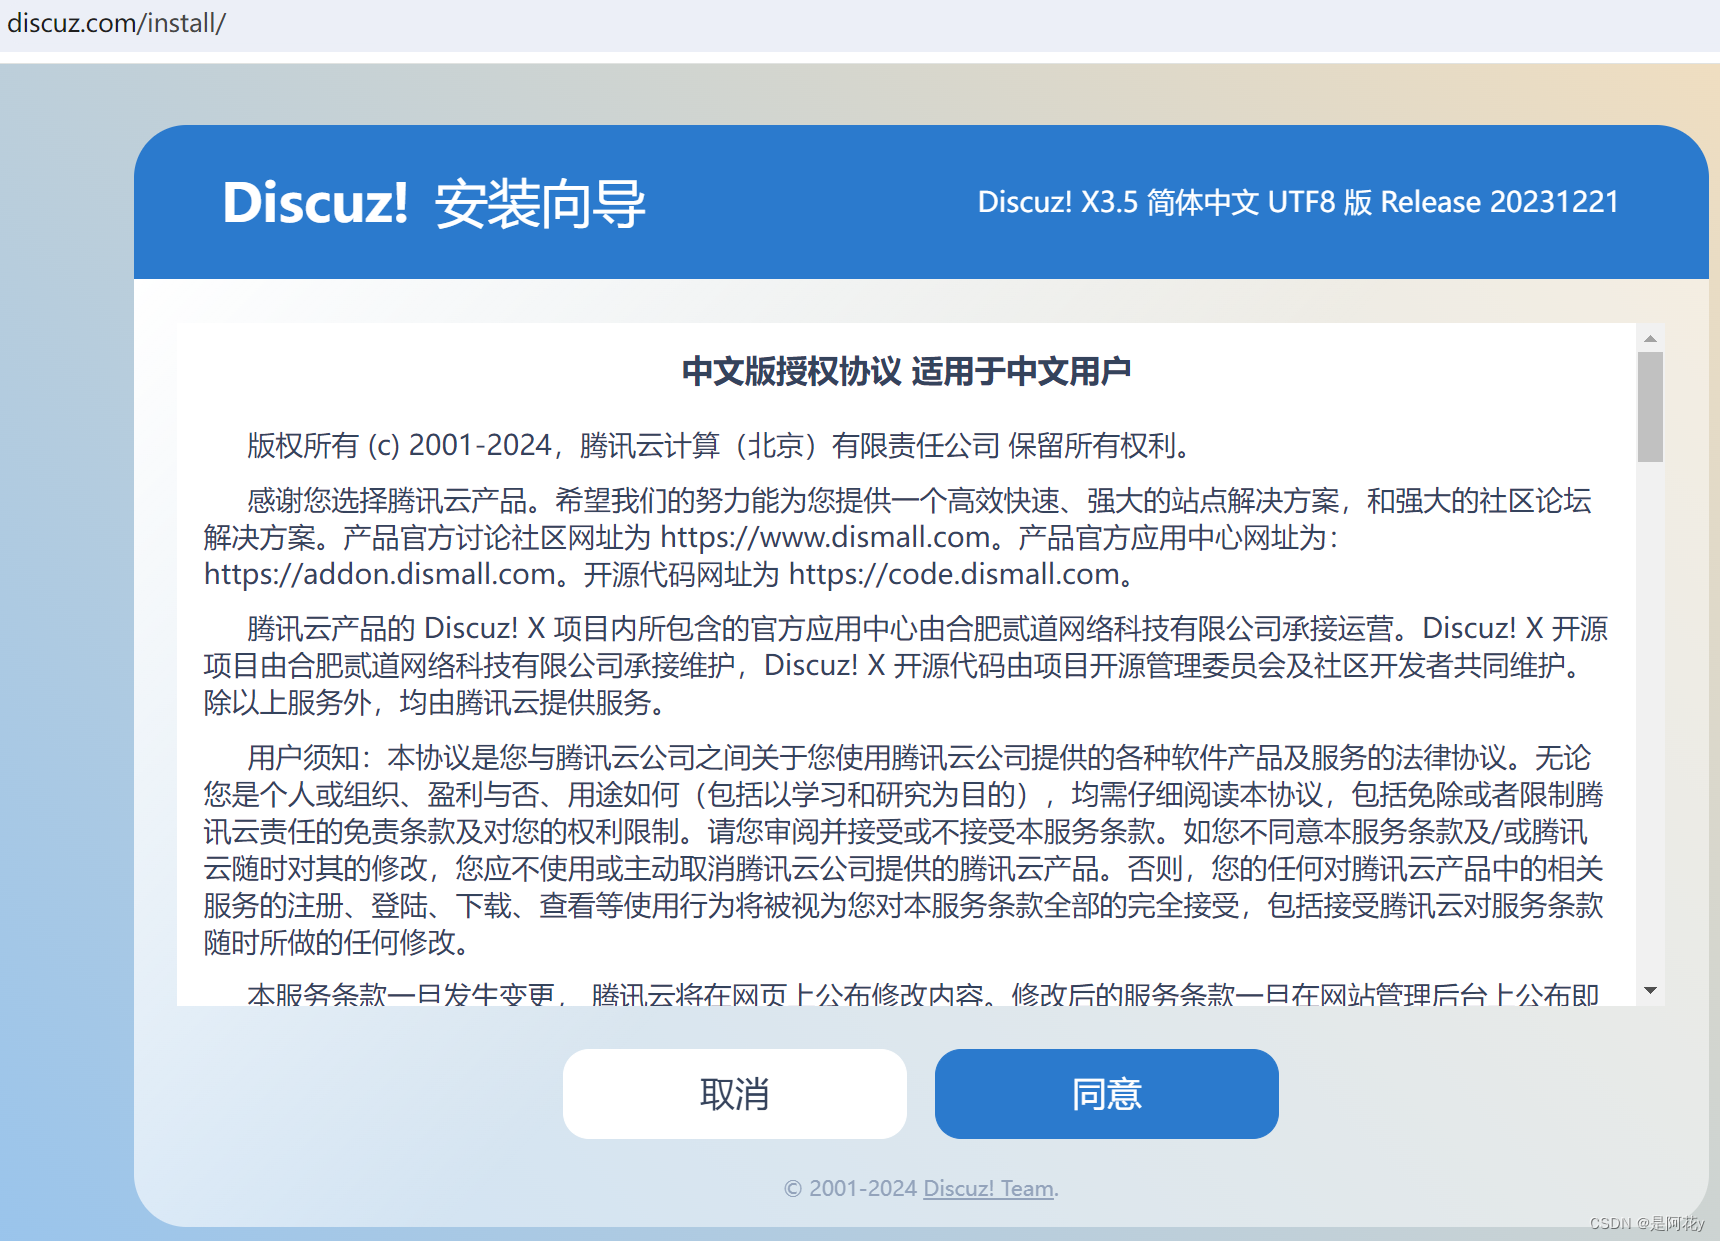Click the paragraph starting 腾讯云产品的 Discuz! X

[904, 665]
